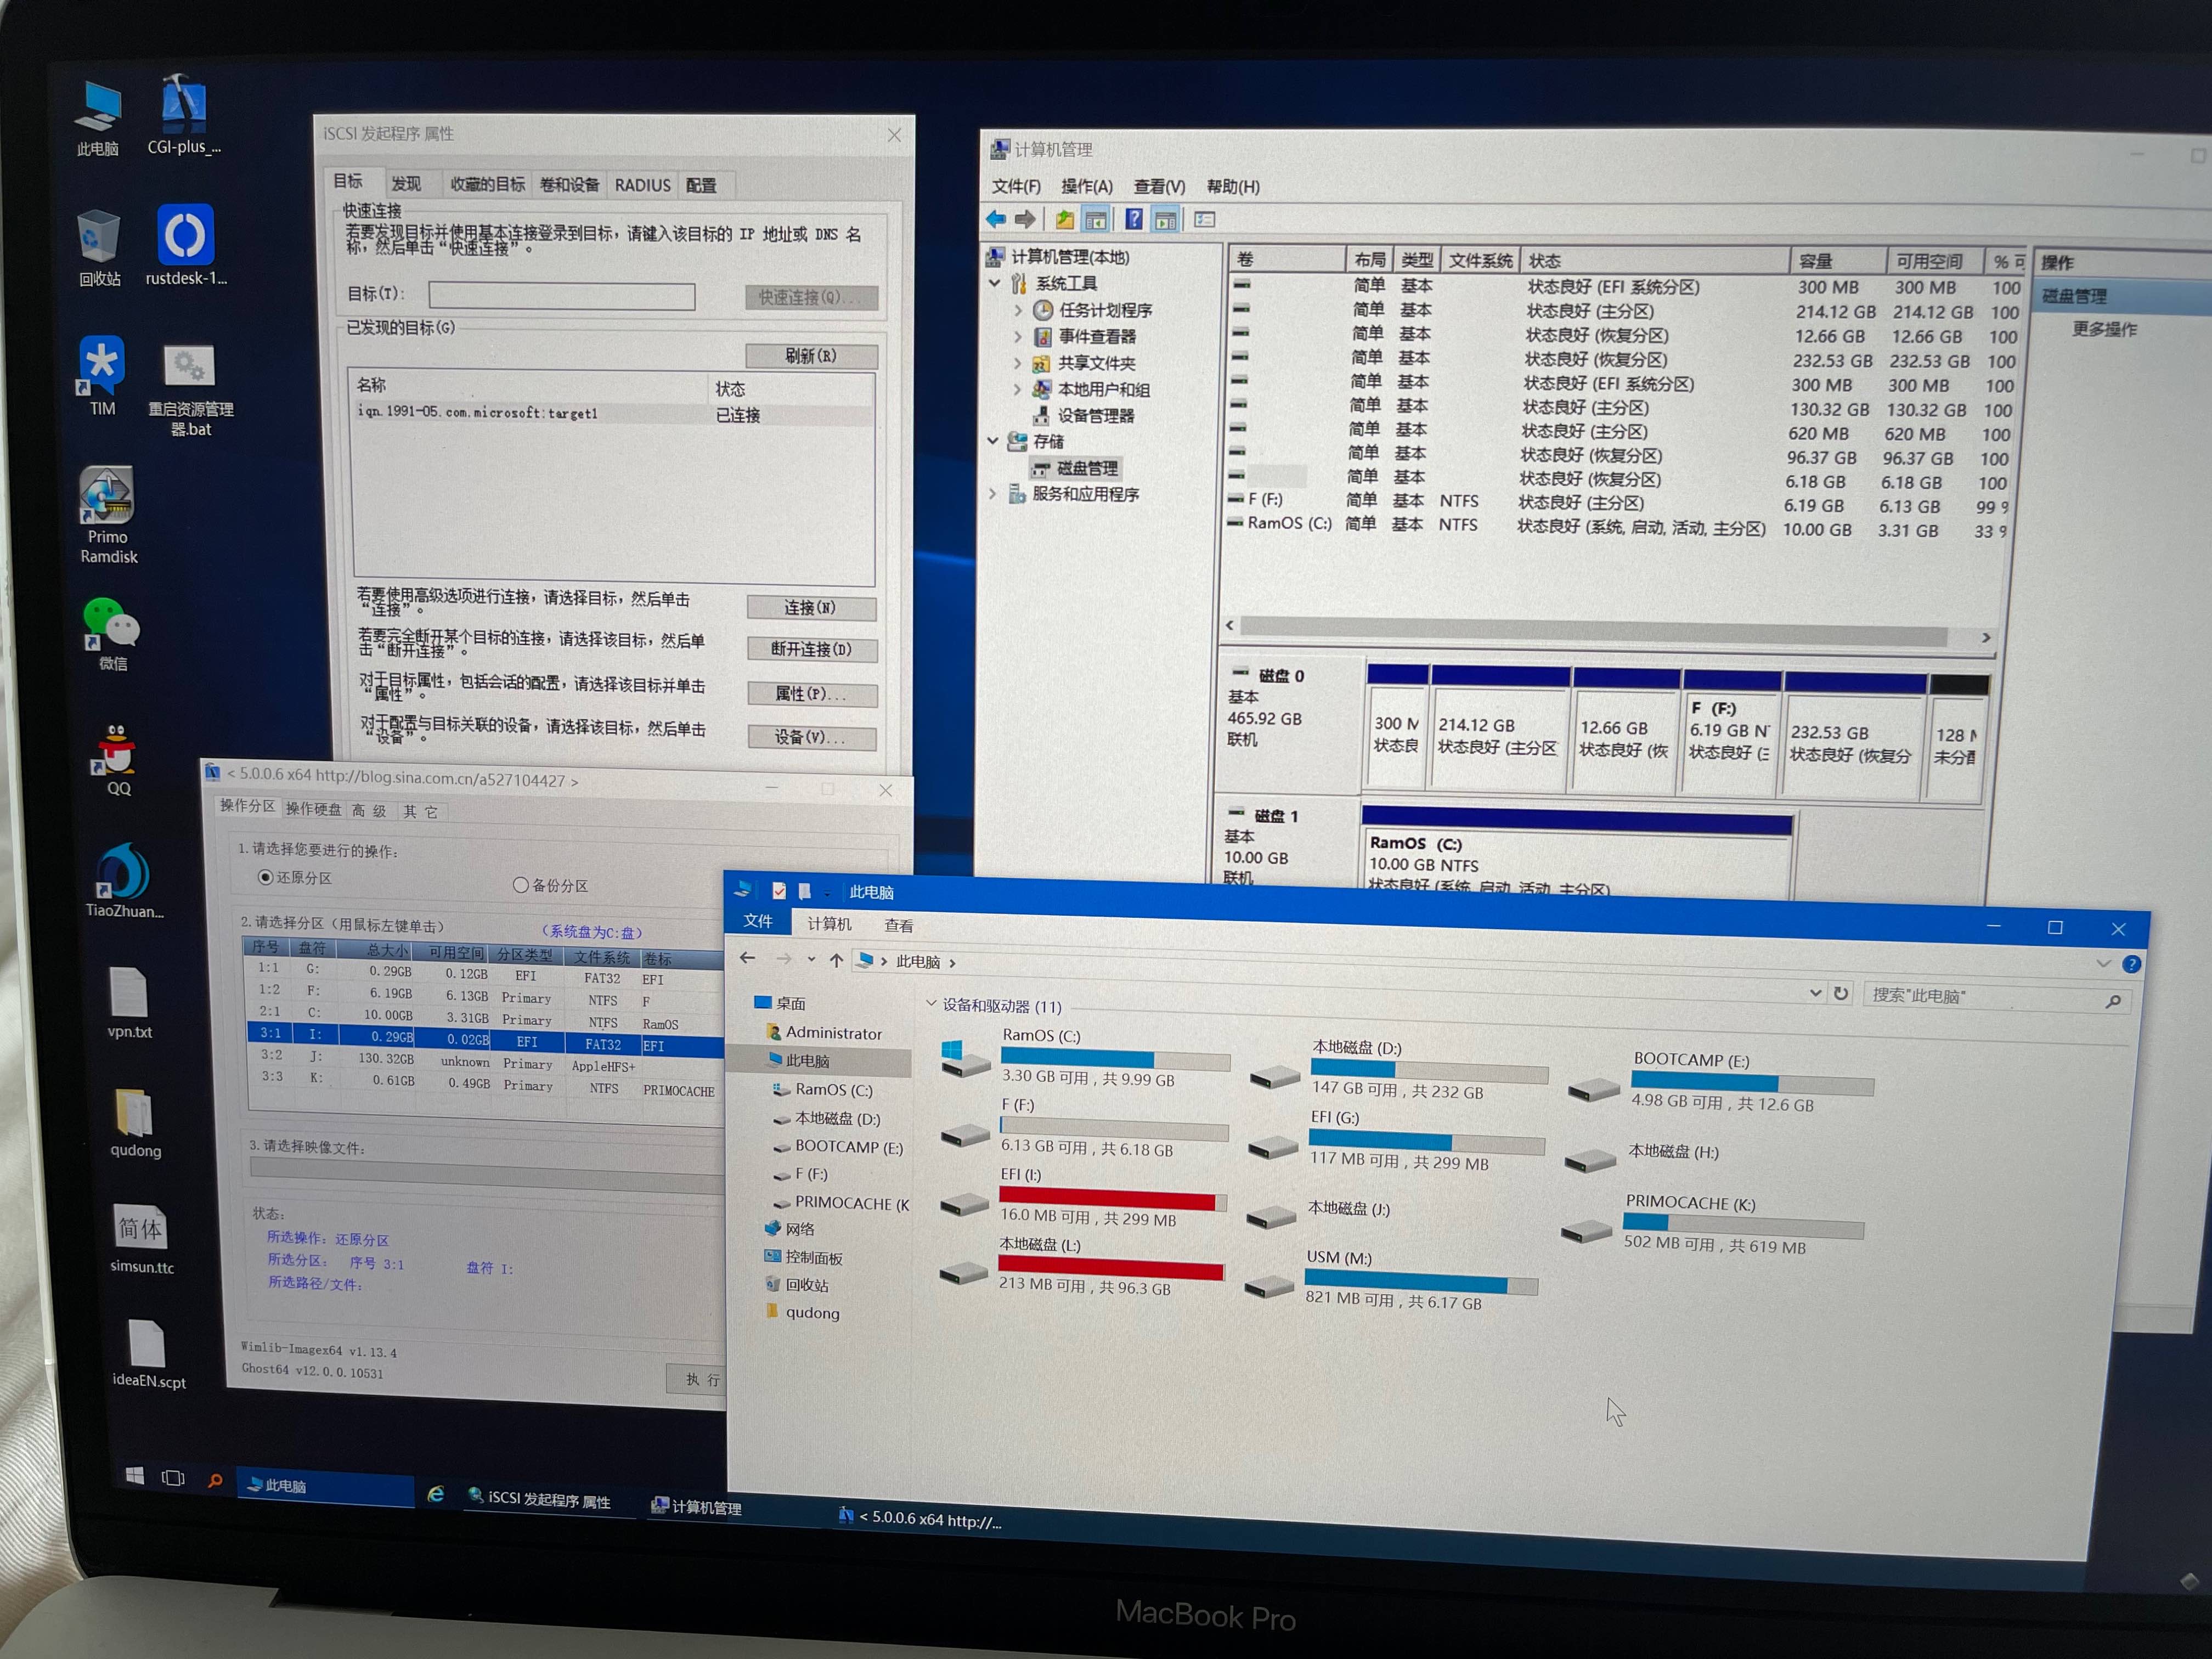This screenshot has width=2212, height=1659.
Task: Click Back arrow in 计算机管理 toolbar
Action: [x=997, y=218]
